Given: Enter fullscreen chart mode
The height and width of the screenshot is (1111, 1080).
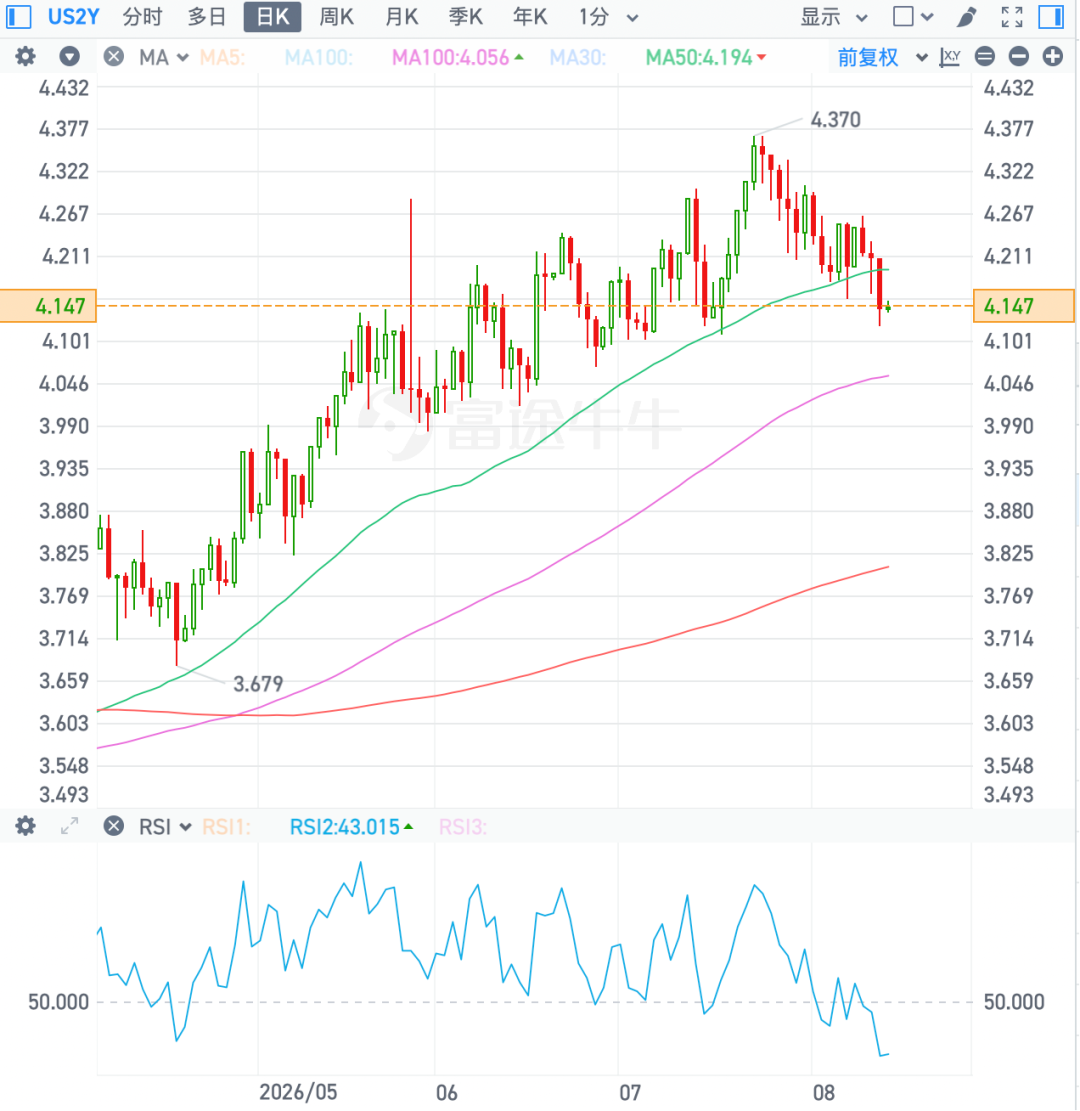Looking at the screenshot, I should (1012, 16).
